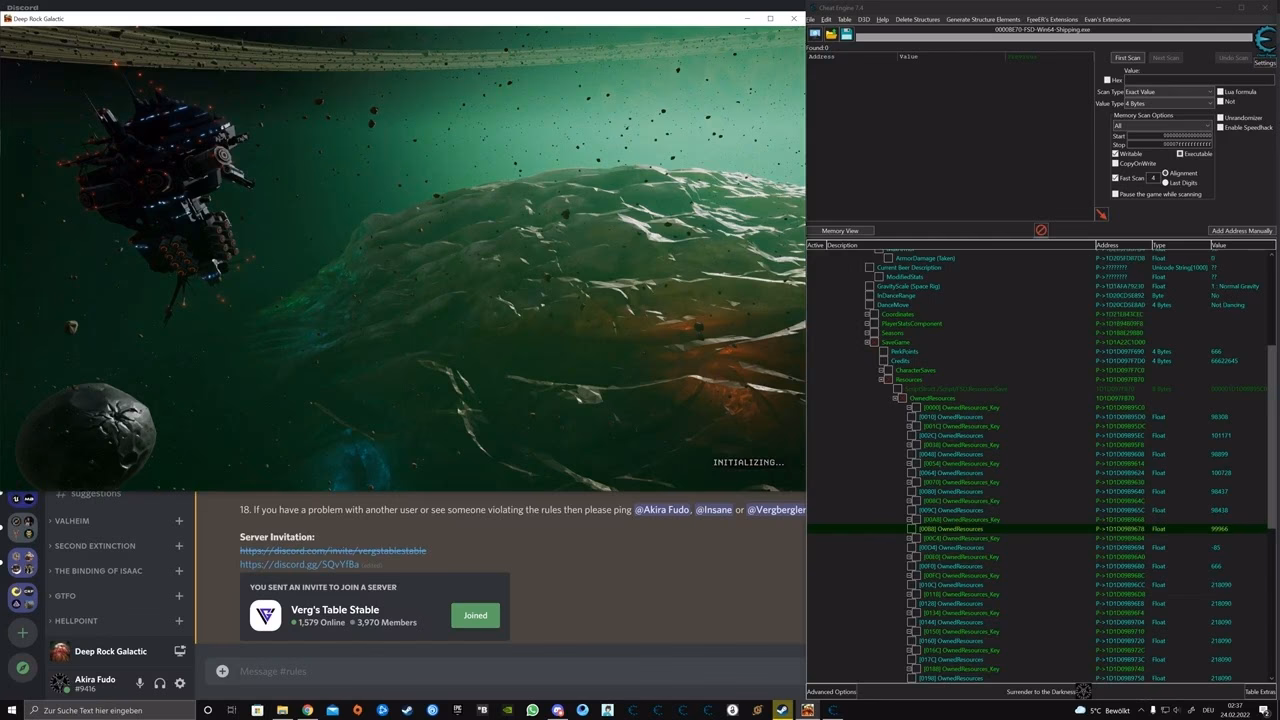The width and height of the screenshot is (1280, 720).
Task: Toggle the Enable Speedhack checkbox
Action: click(1221, 127)
